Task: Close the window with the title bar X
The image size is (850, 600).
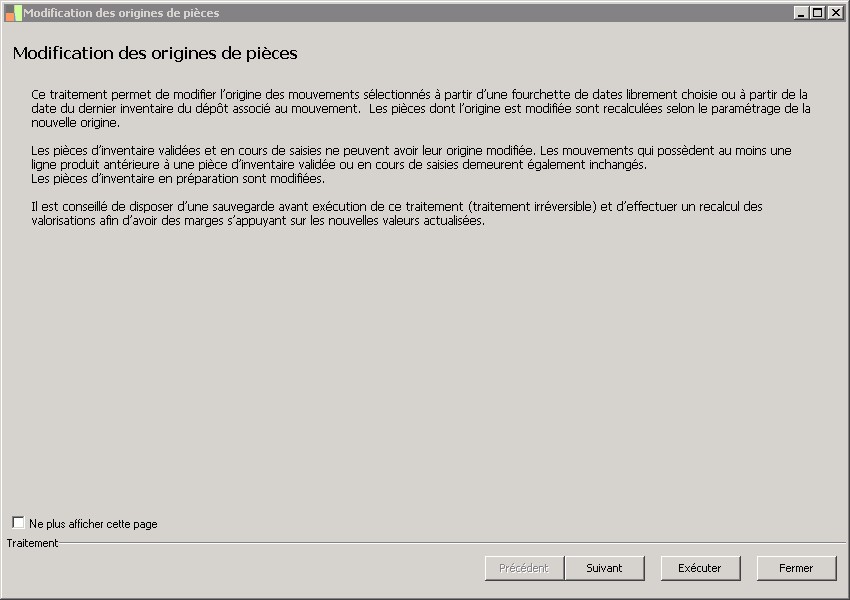Action: click(x=835, y=13)
